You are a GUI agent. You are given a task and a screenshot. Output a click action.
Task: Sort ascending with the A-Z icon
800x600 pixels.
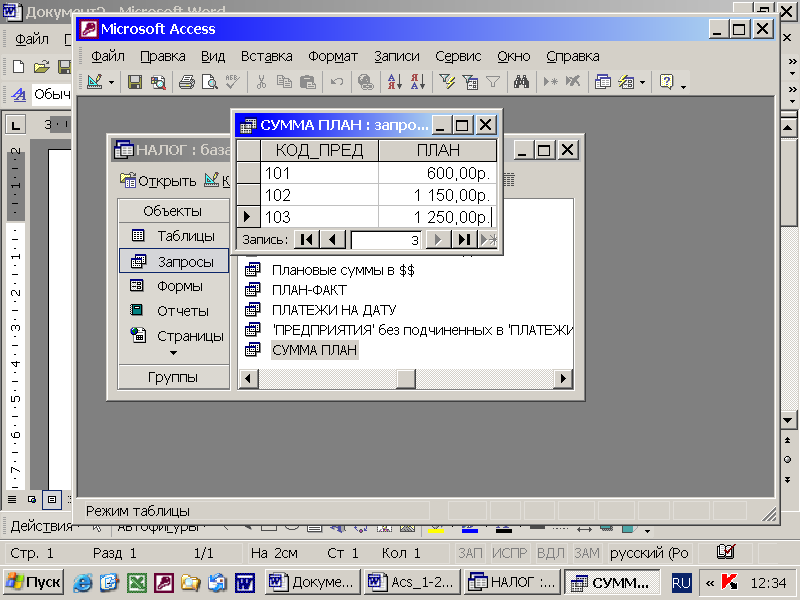click(x=394, y=82)
